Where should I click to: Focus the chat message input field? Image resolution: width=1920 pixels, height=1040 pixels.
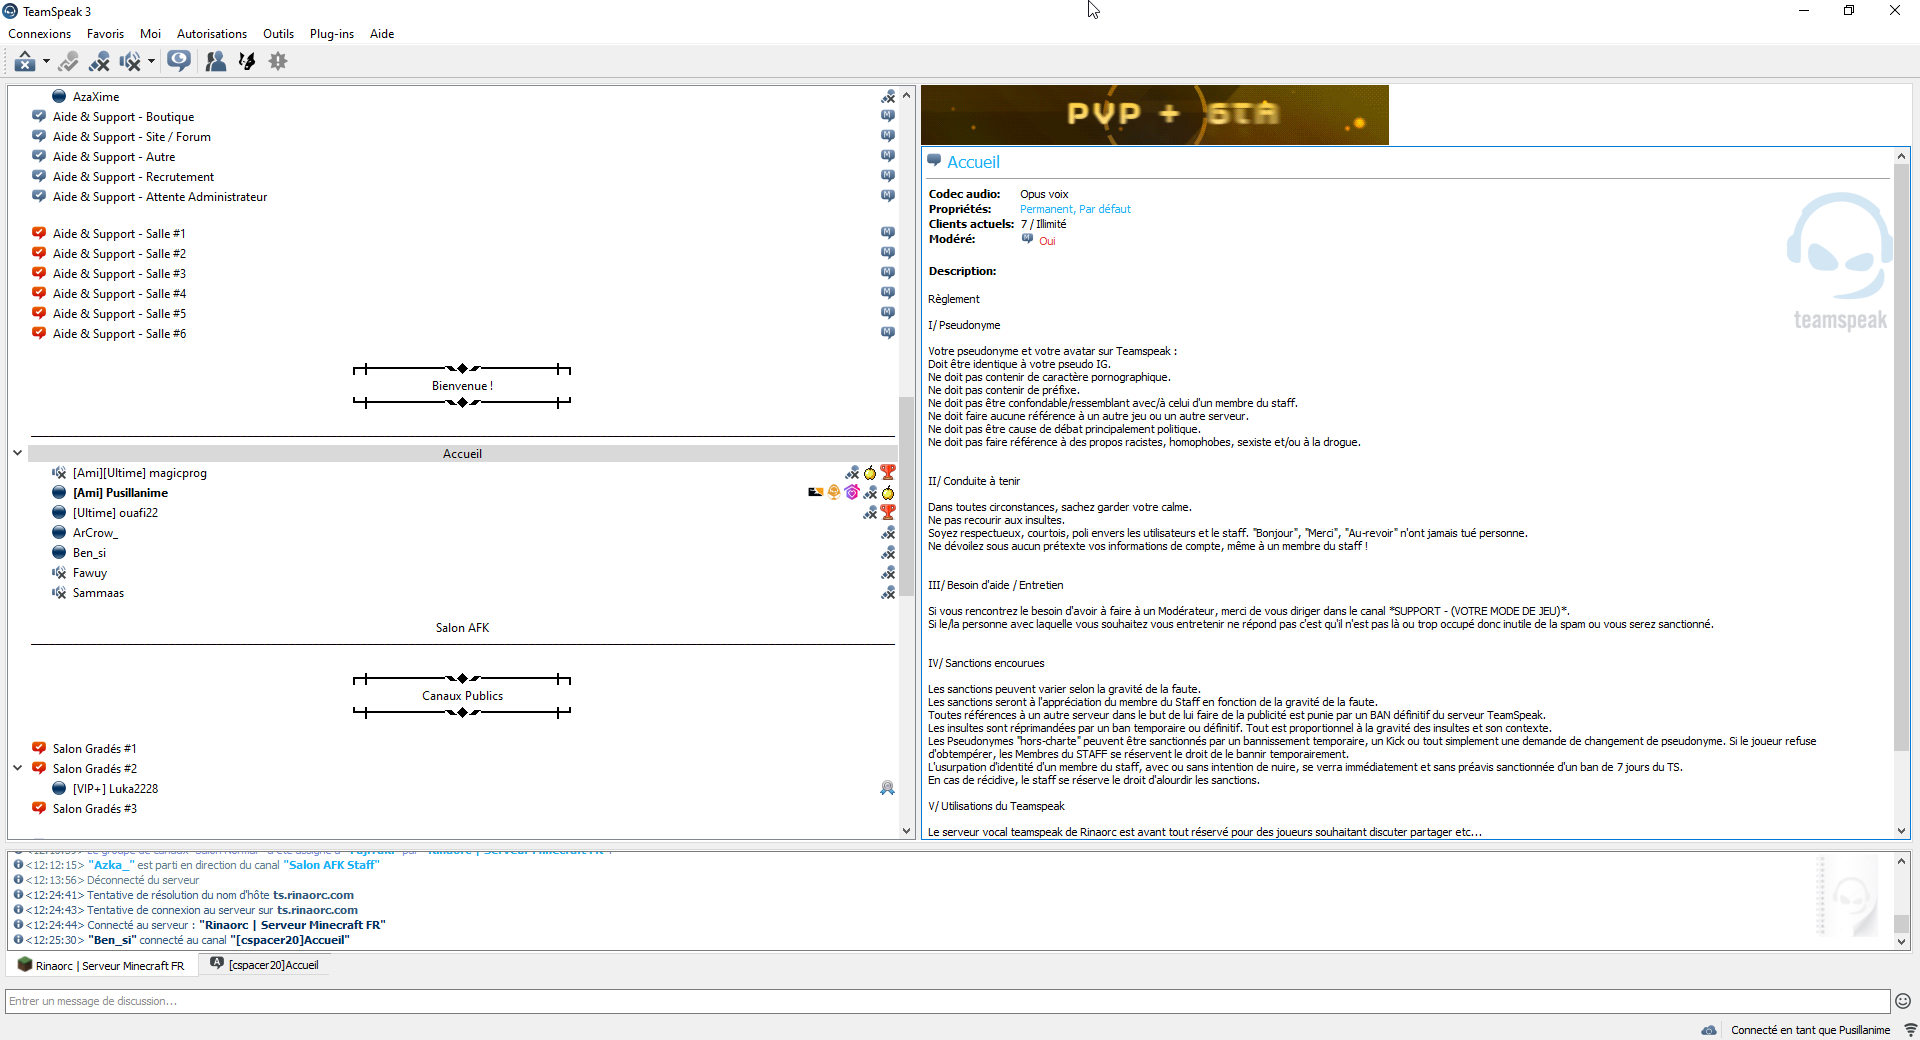click(947, 1001)
